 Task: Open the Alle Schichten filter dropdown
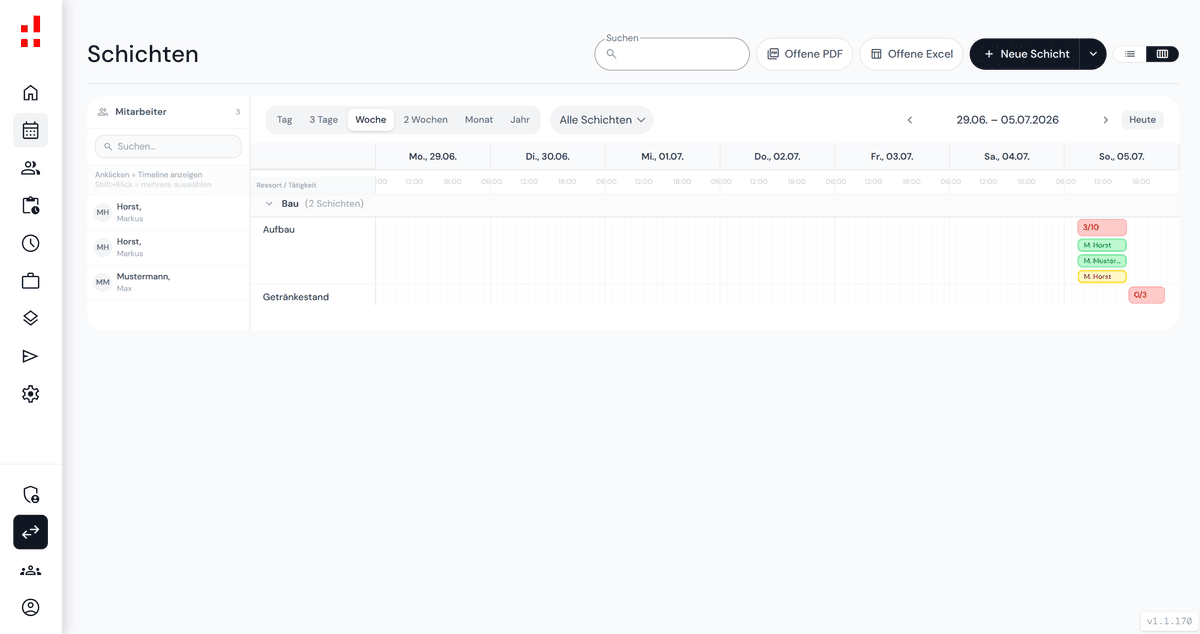(602, 120)
